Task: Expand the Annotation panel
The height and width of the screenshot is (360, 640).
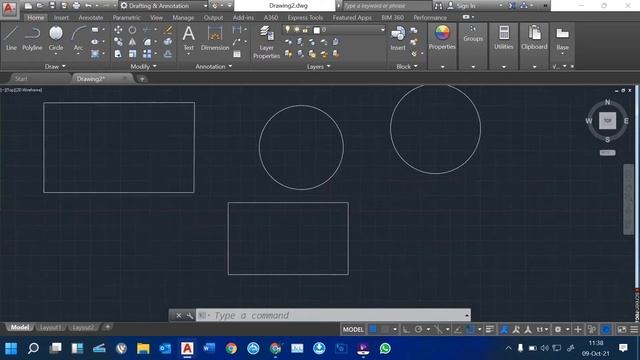Action: 213,66
